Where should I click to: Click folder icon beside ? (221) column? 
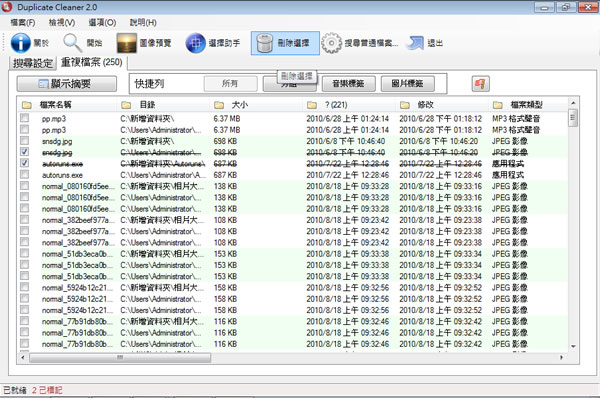click(312, 105)
